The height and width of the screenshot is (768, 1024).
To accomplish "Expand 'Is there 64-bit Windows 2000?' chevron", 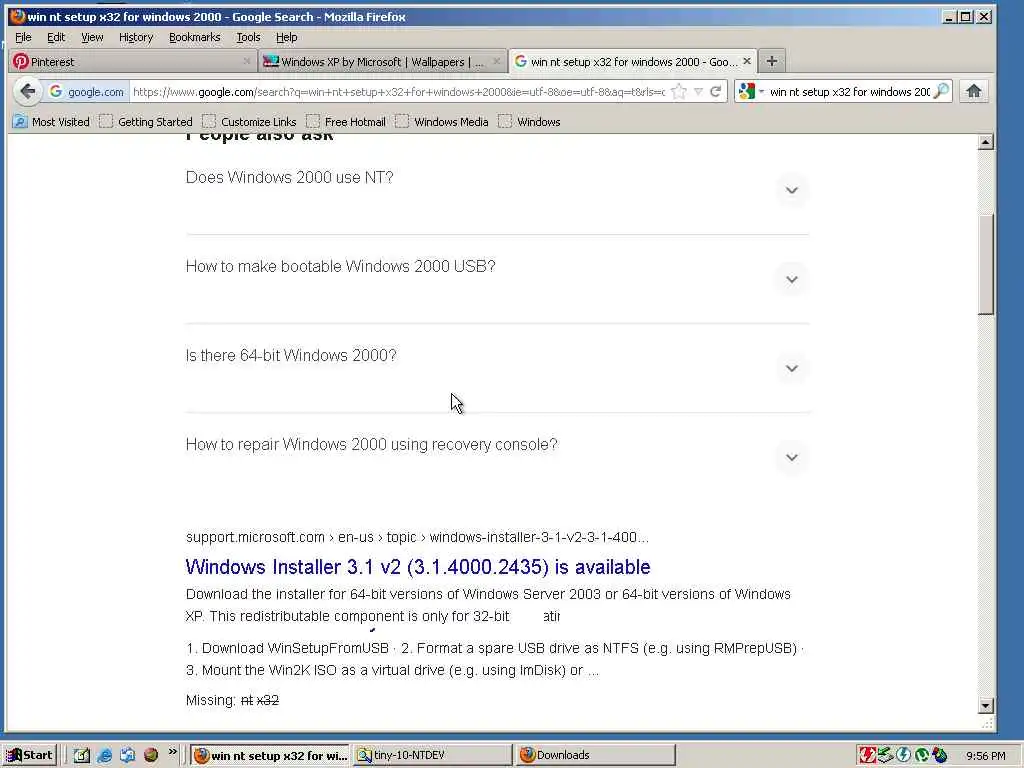I will (x=792, y=368).
